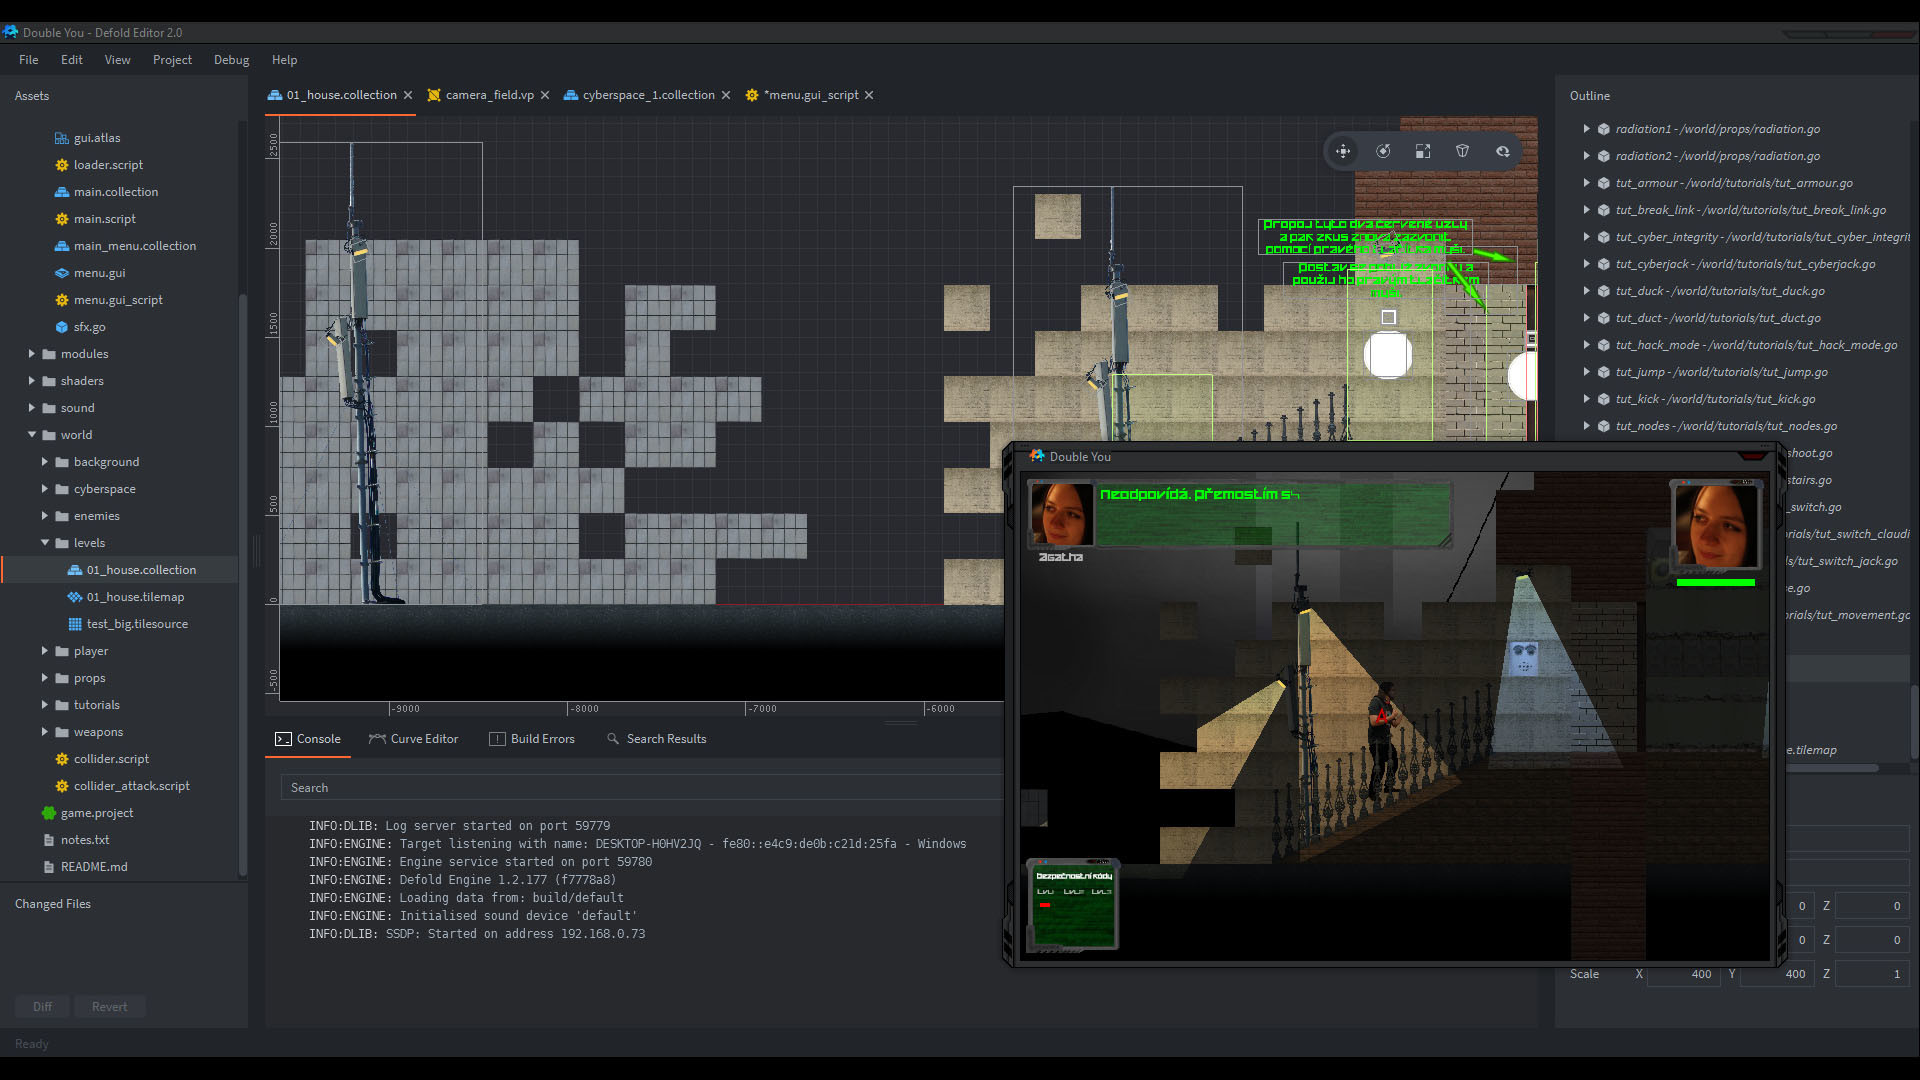Image resolution: width=1920 pixels, height=1080 pixels.
Task: Open the gui.atlas asset in the Assets panel
Action: pyautogui.click(x=98, y=137)
